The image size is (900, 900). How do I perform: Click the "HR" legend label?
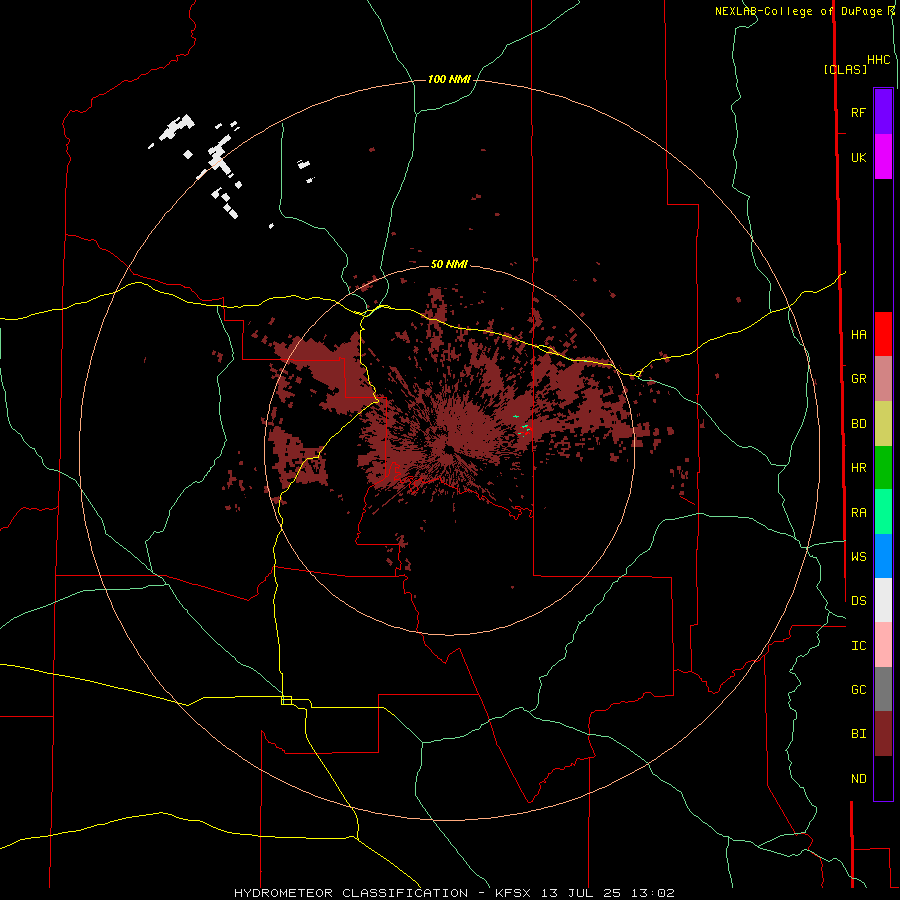(858, 468)
